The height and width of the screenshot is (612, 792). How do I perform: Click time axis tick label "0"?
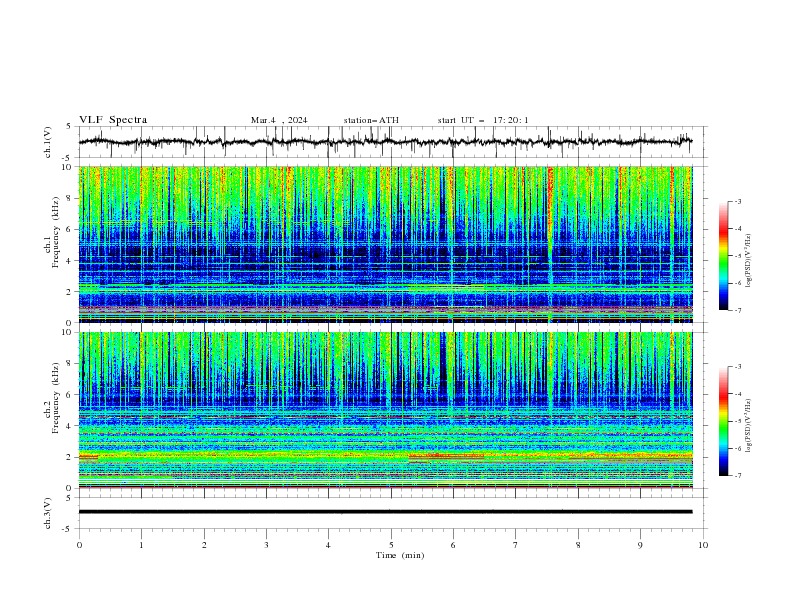pyautogui.click(x=79, y=545)
